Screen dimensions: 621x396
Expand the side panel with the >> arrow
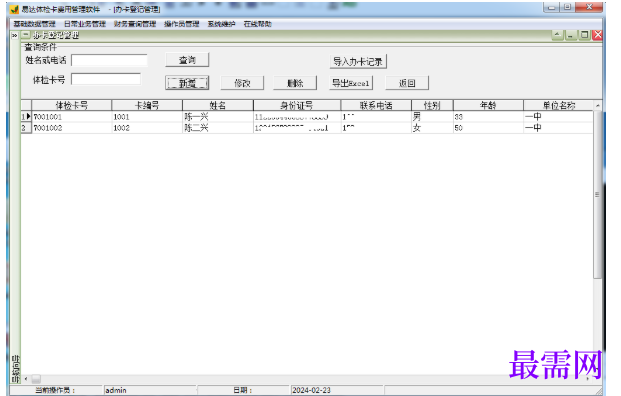[15, 35]
